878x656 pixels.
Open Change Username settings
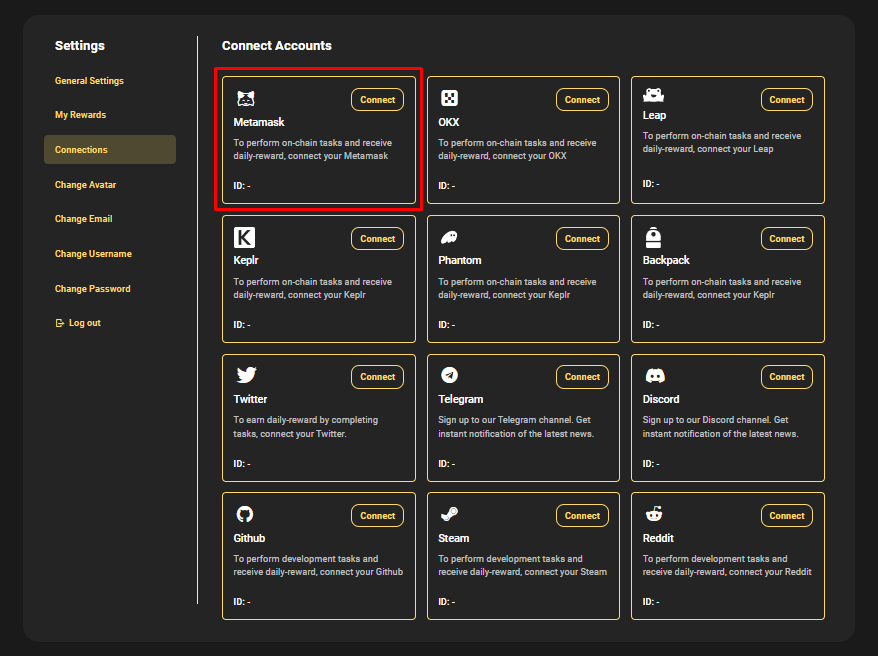[93, 254]
